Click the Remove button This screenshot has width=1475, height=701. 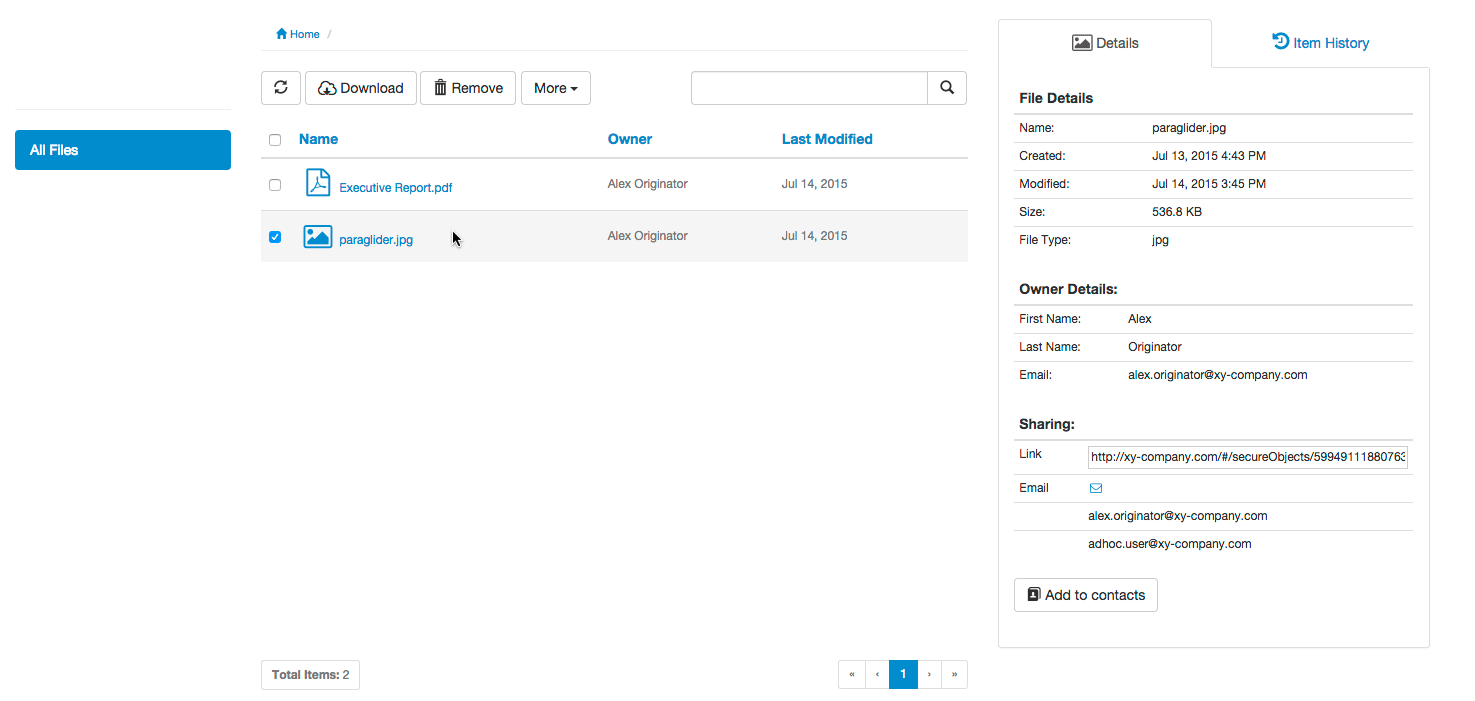468,88
